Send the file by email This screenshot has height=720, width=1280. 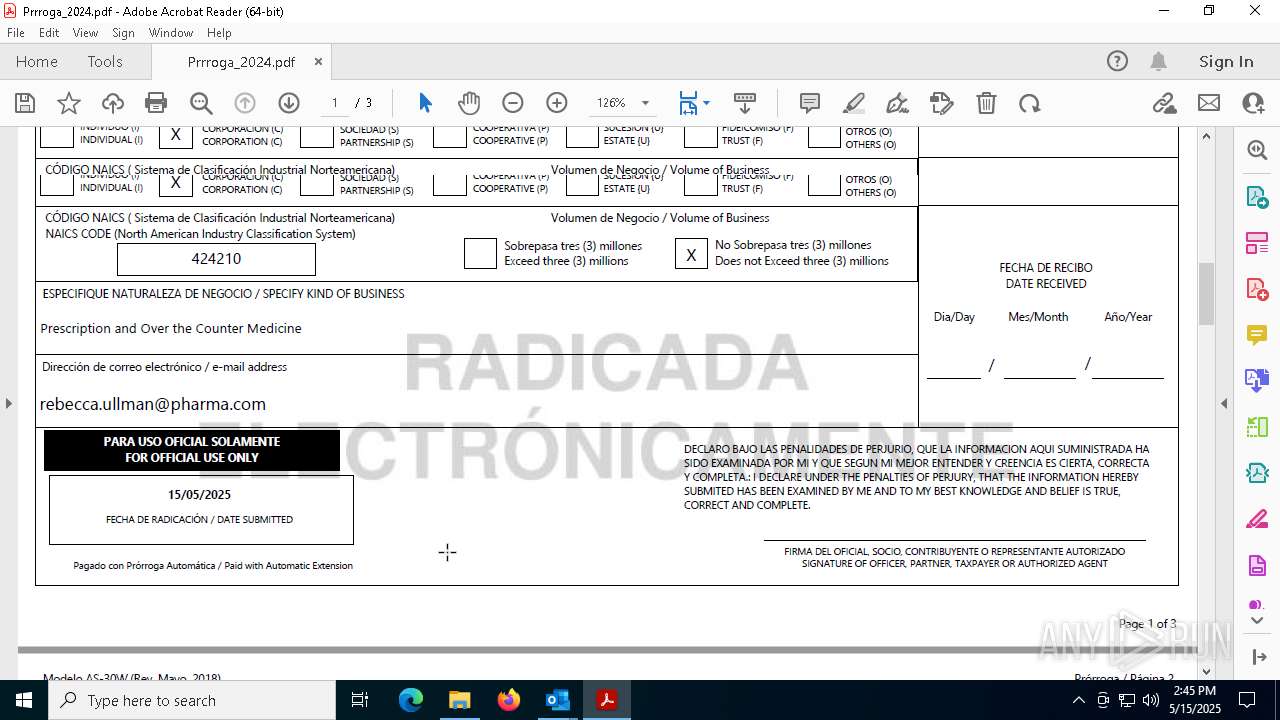coord(1209,103)
